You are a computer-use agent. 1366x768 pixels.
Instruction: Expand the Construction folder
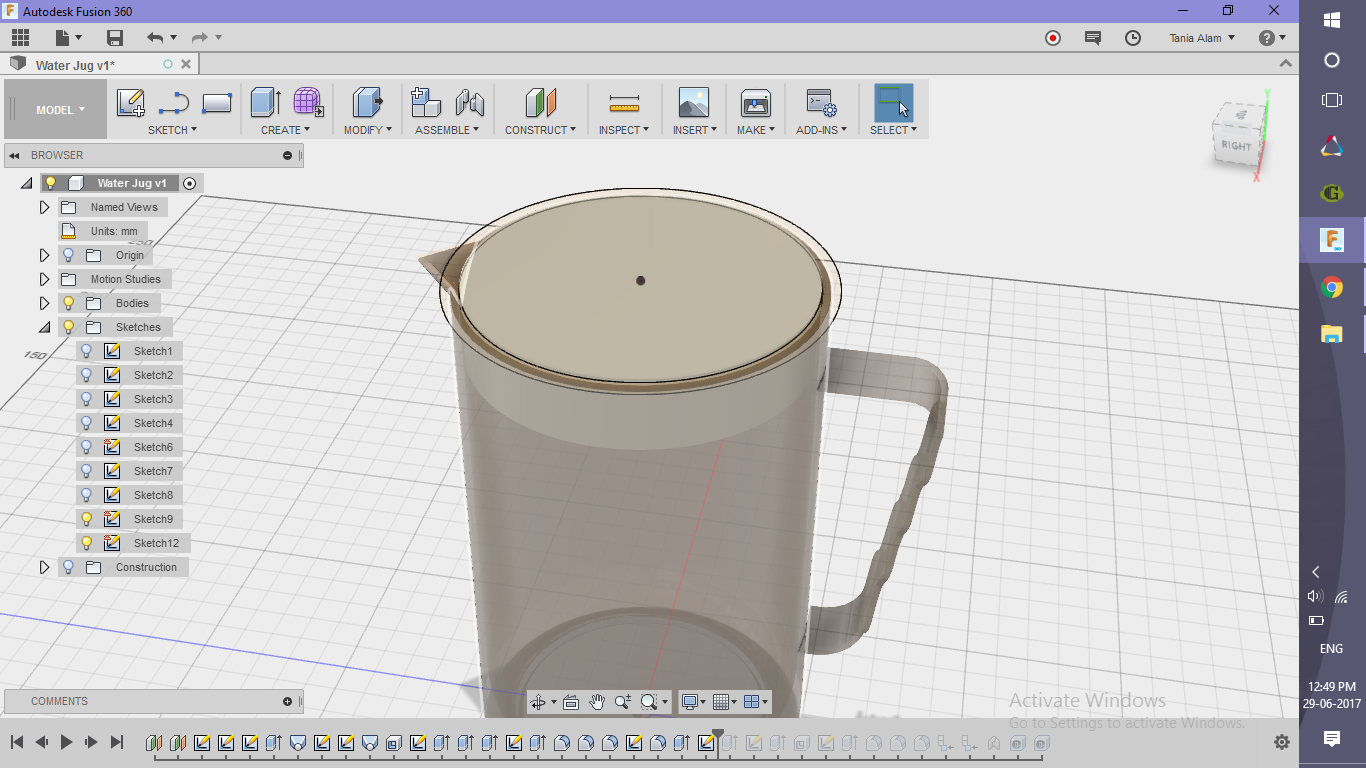click(44, 567)
